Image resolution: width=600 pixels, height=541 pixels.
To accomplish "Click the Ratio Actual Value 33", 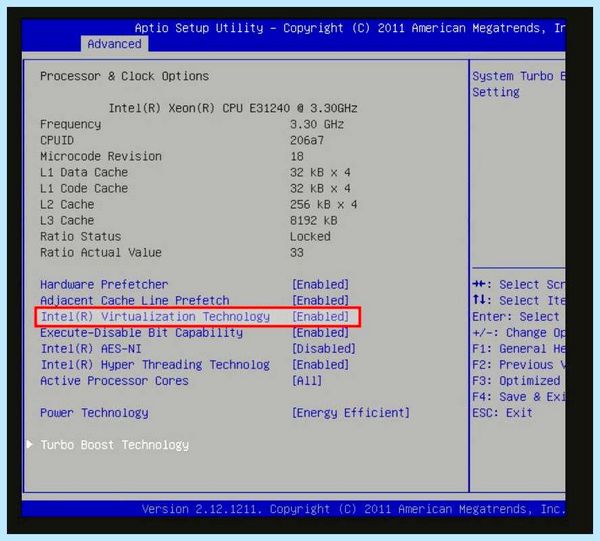I will tap(297, 253).
